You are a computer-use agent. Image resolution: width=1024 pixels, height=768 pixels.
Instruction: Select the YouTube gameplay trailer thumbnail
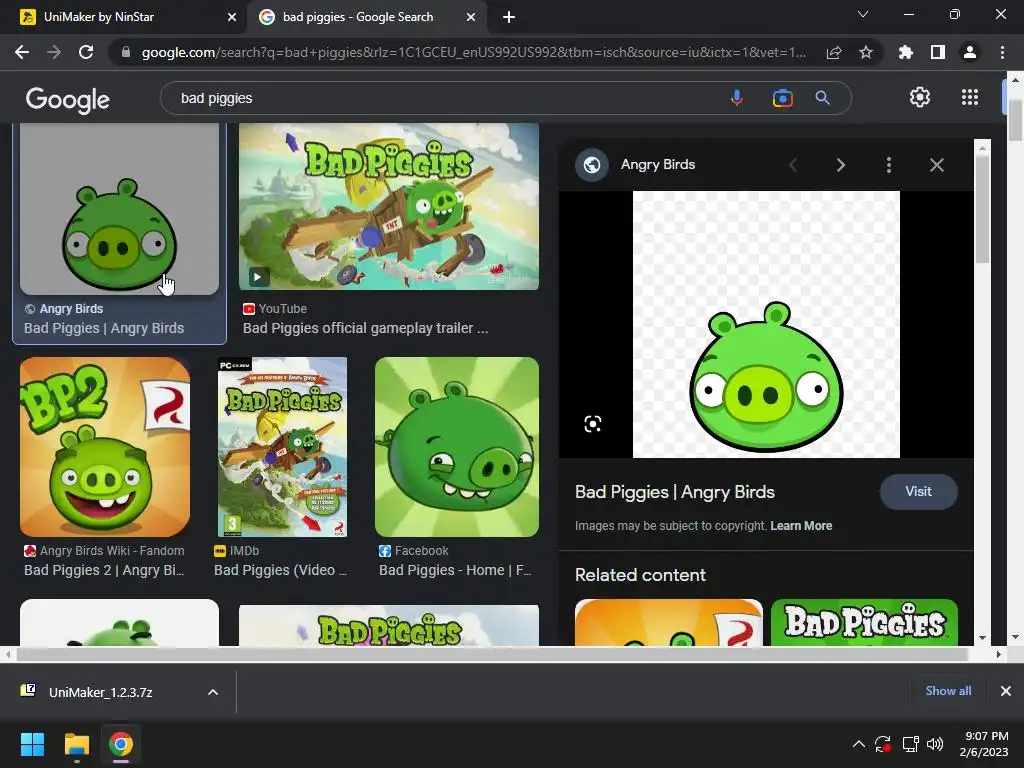pos(389,206)
